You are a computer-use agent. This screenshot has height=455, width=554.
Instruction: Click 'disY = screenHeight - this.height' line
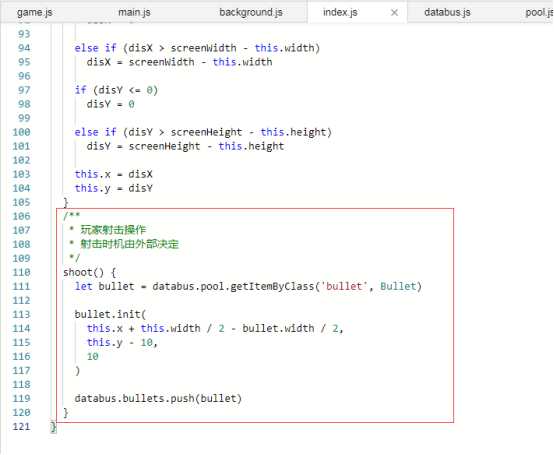pos(185,146)
